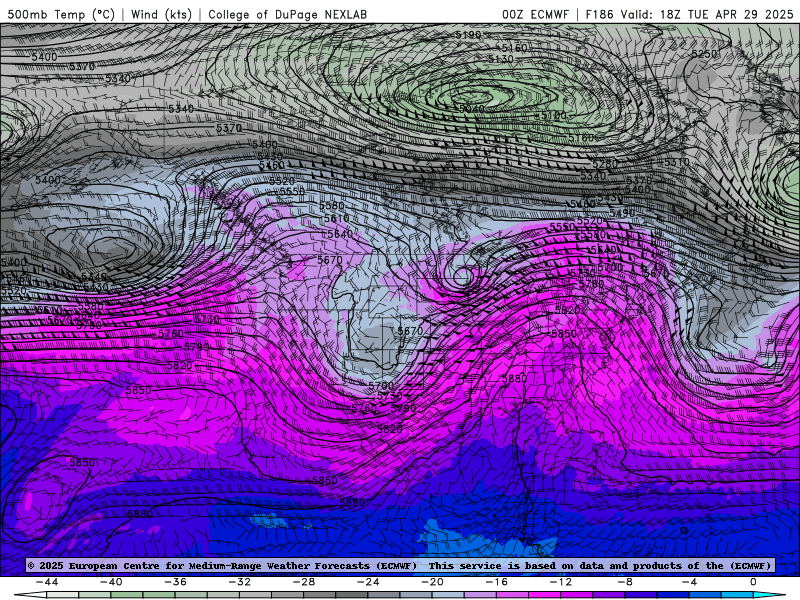Click the '5190' contour label
This screenshot has width=800, height=600.
pyautogui.click(x=468, y=35)
